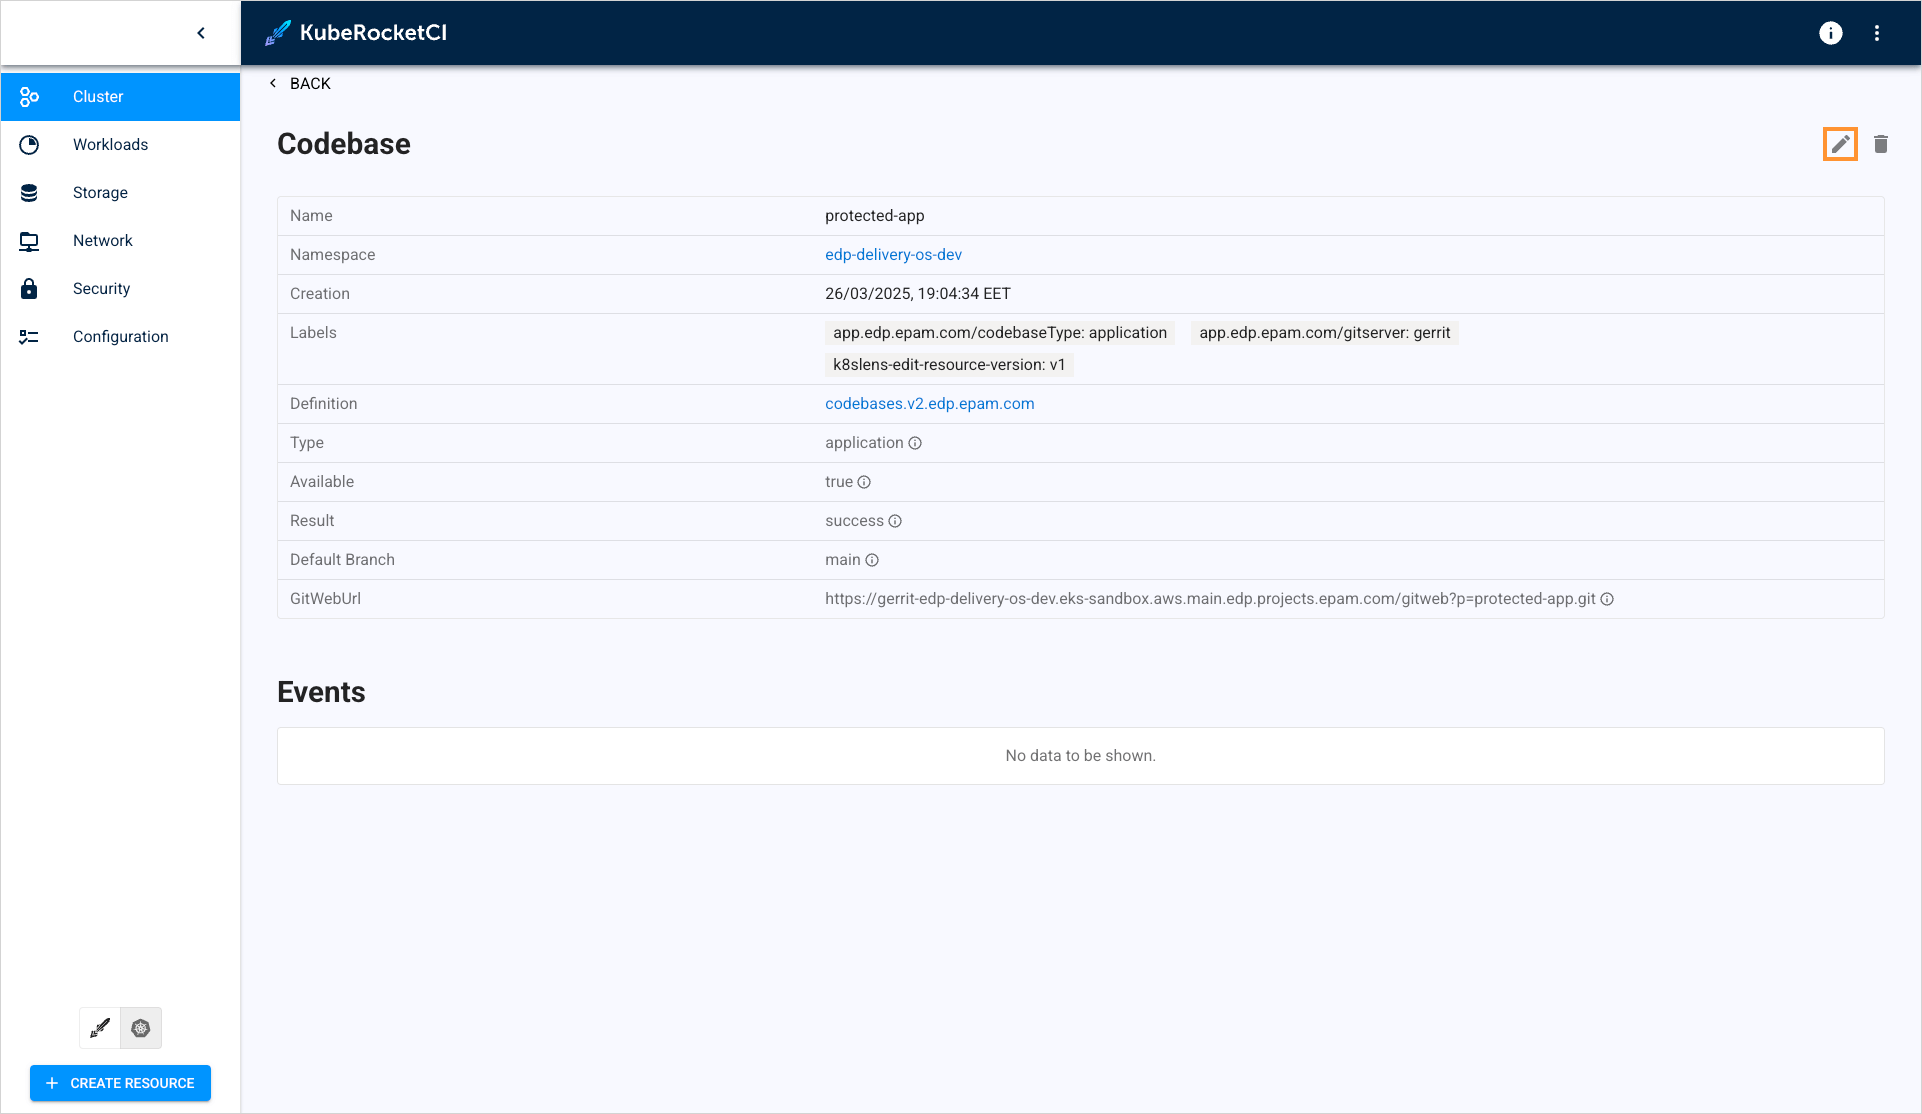The height and width of the screenshot is (1114, 1922).
Task: Open the edp-delivery-os-dev namespace link
Action: click(x=893, y=255)
